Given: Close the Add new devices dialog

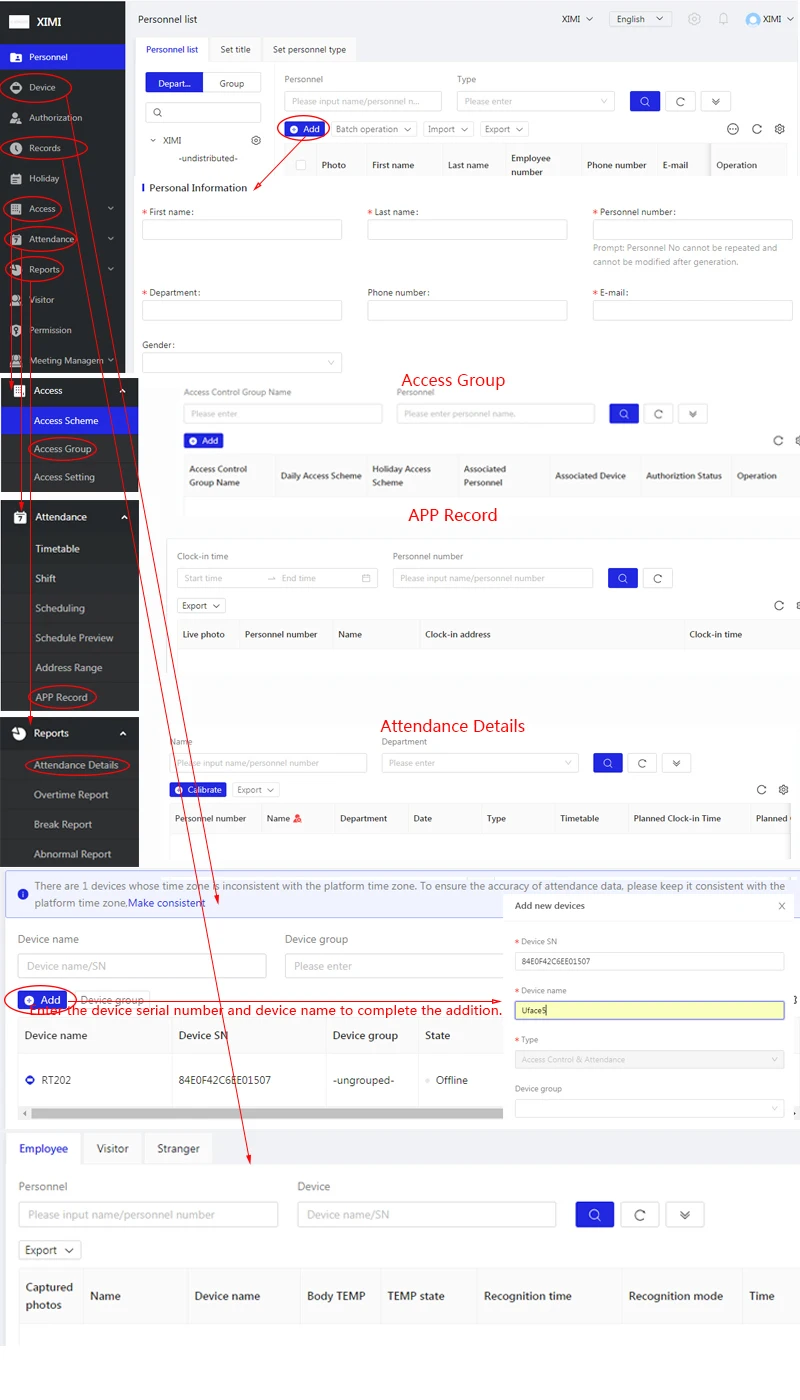Looking at the screenshot, I should tap(782, 906).
